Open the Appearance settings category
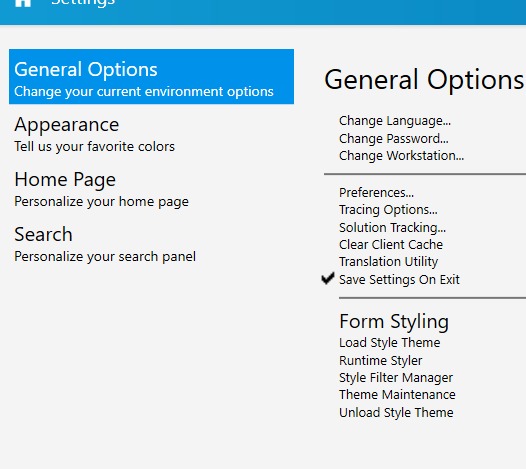The image size is (526, 469). point(151,134)
